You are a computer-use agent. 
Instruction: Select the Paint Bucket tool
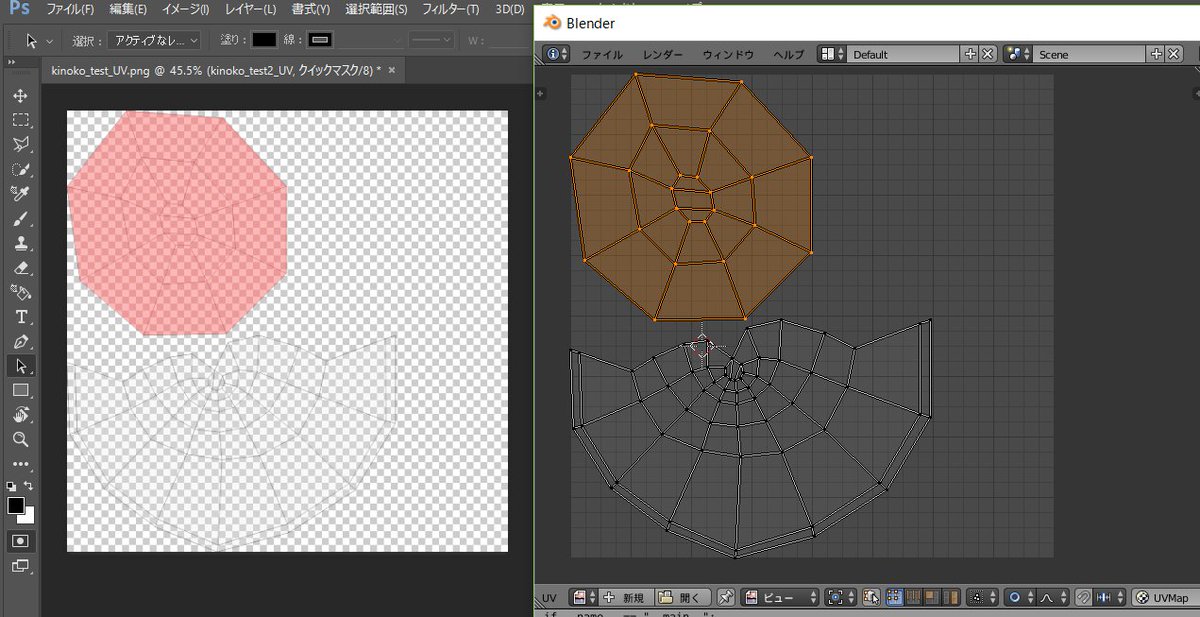pyautogui.click(x=20, y=292)
